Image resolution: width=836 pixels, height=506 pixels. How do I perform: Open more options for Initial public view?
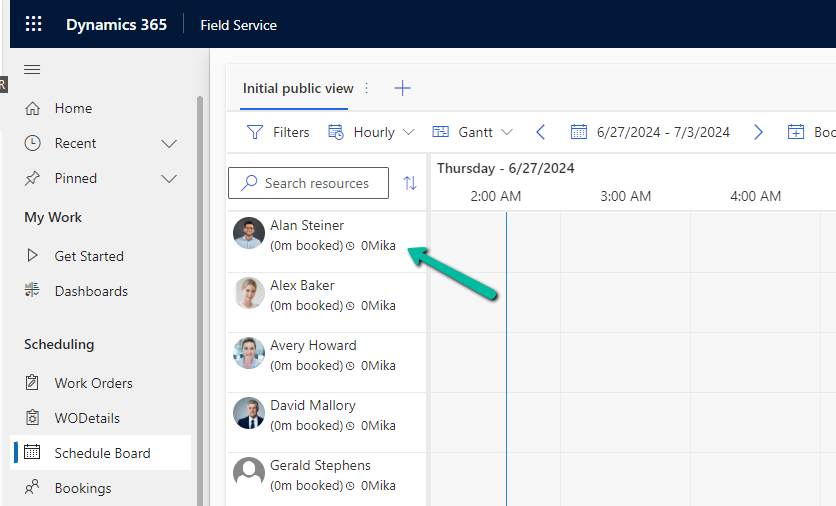[x=366, y=88]
